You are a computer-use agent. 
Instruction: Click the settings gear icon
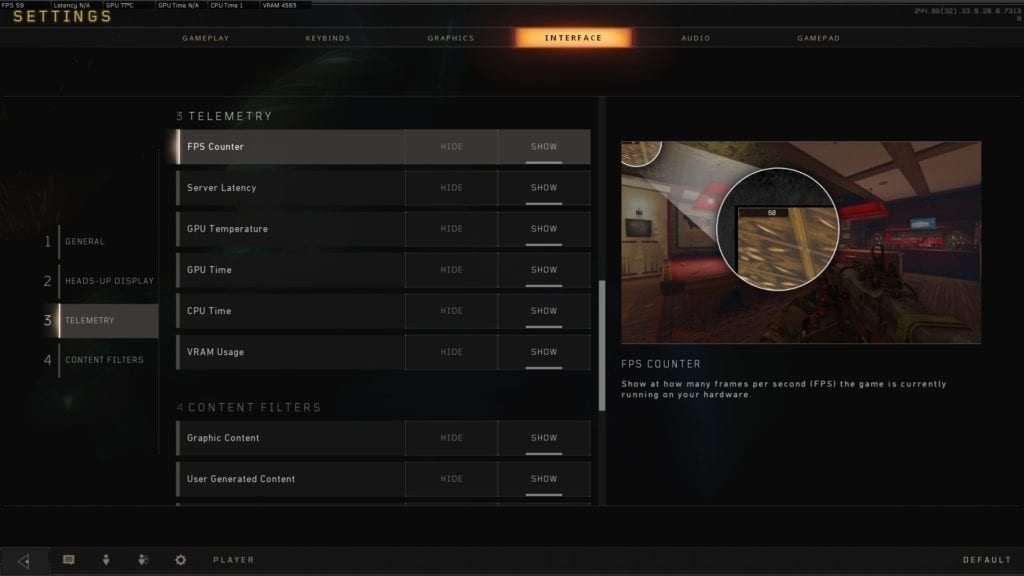tap(181, 560)
